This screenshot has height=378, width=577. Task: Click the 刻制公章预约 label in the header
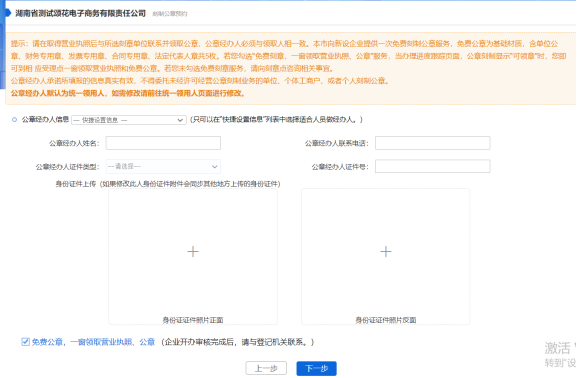click(x=170, y=14)
